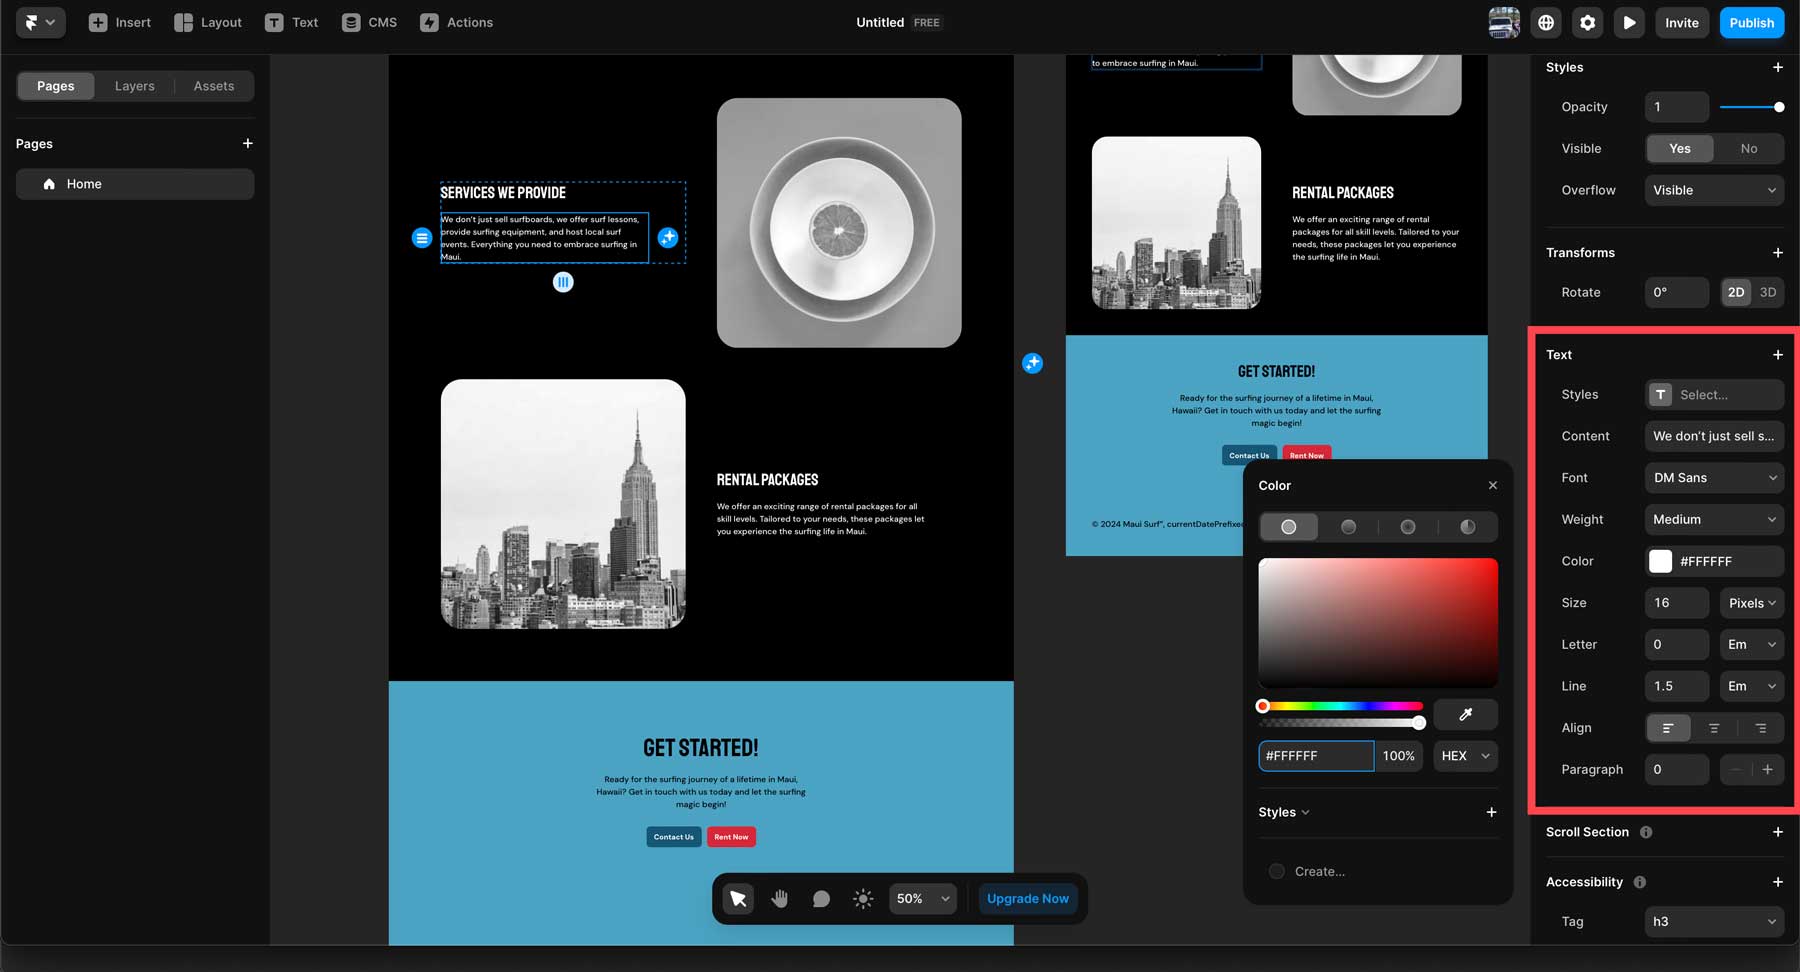Image resolution: width=1800 pixels, height=972 pixels.
Task: Select the hand pan tool
Action: pos(779,898)
